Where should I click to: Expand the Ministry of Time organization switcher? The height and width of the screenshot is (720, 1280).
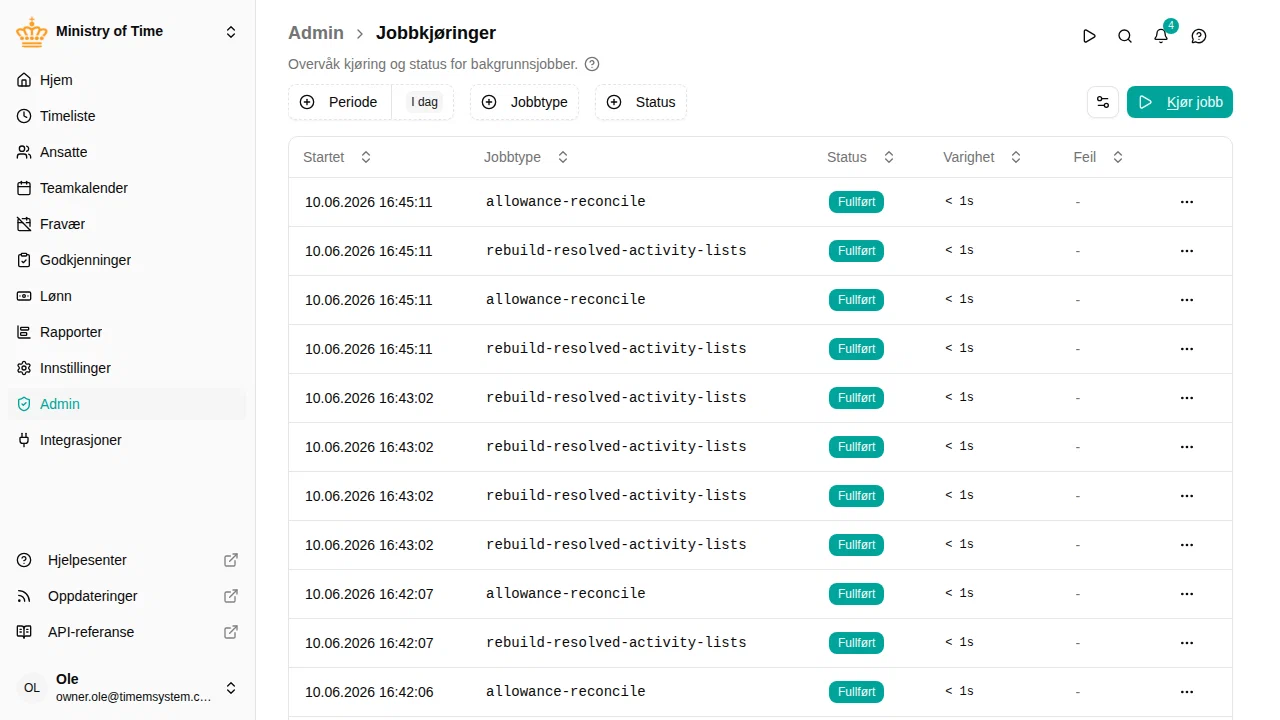(128, 32)
